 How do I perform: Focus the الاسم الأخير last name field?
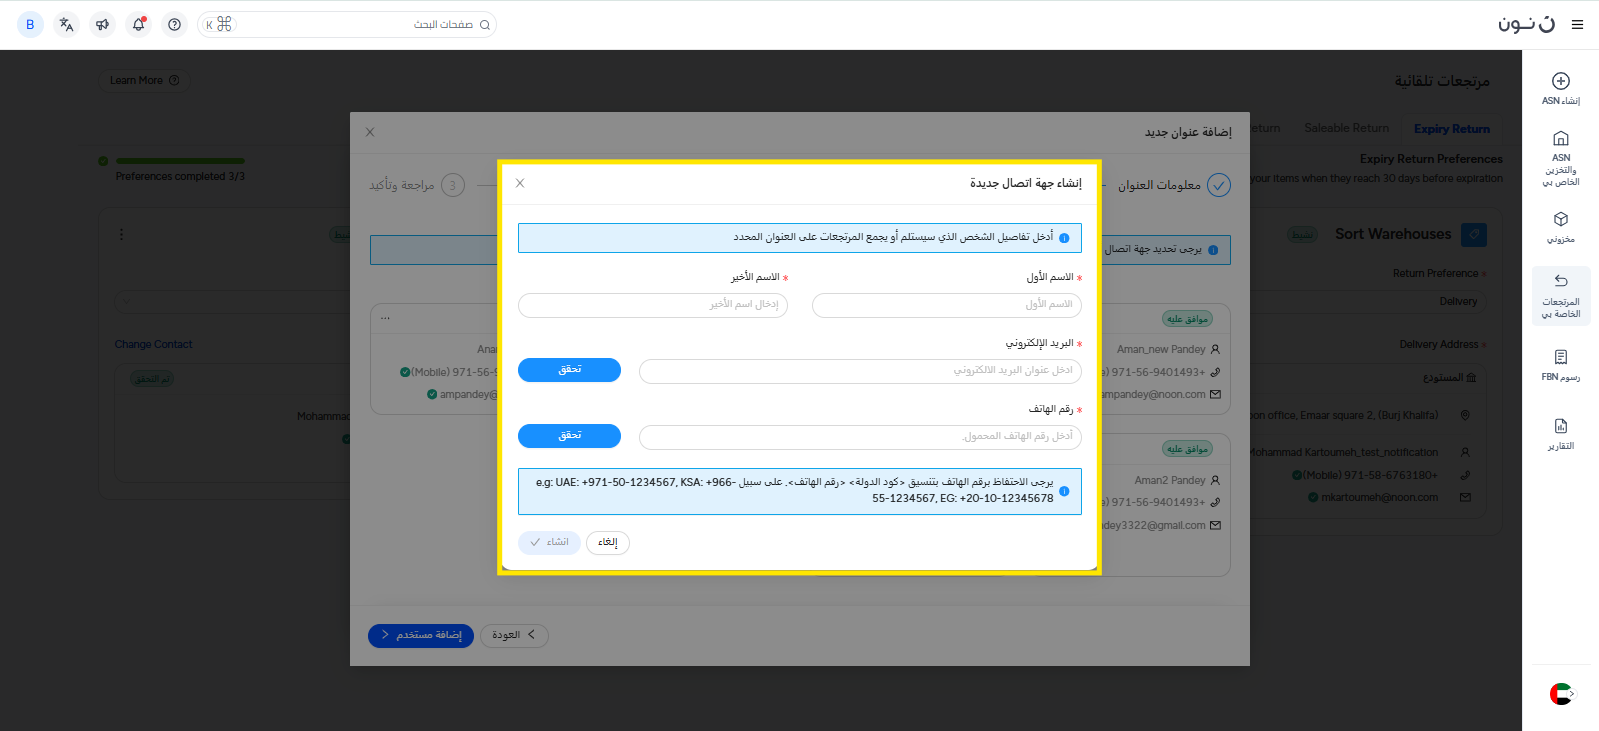(x=653, y=305)
